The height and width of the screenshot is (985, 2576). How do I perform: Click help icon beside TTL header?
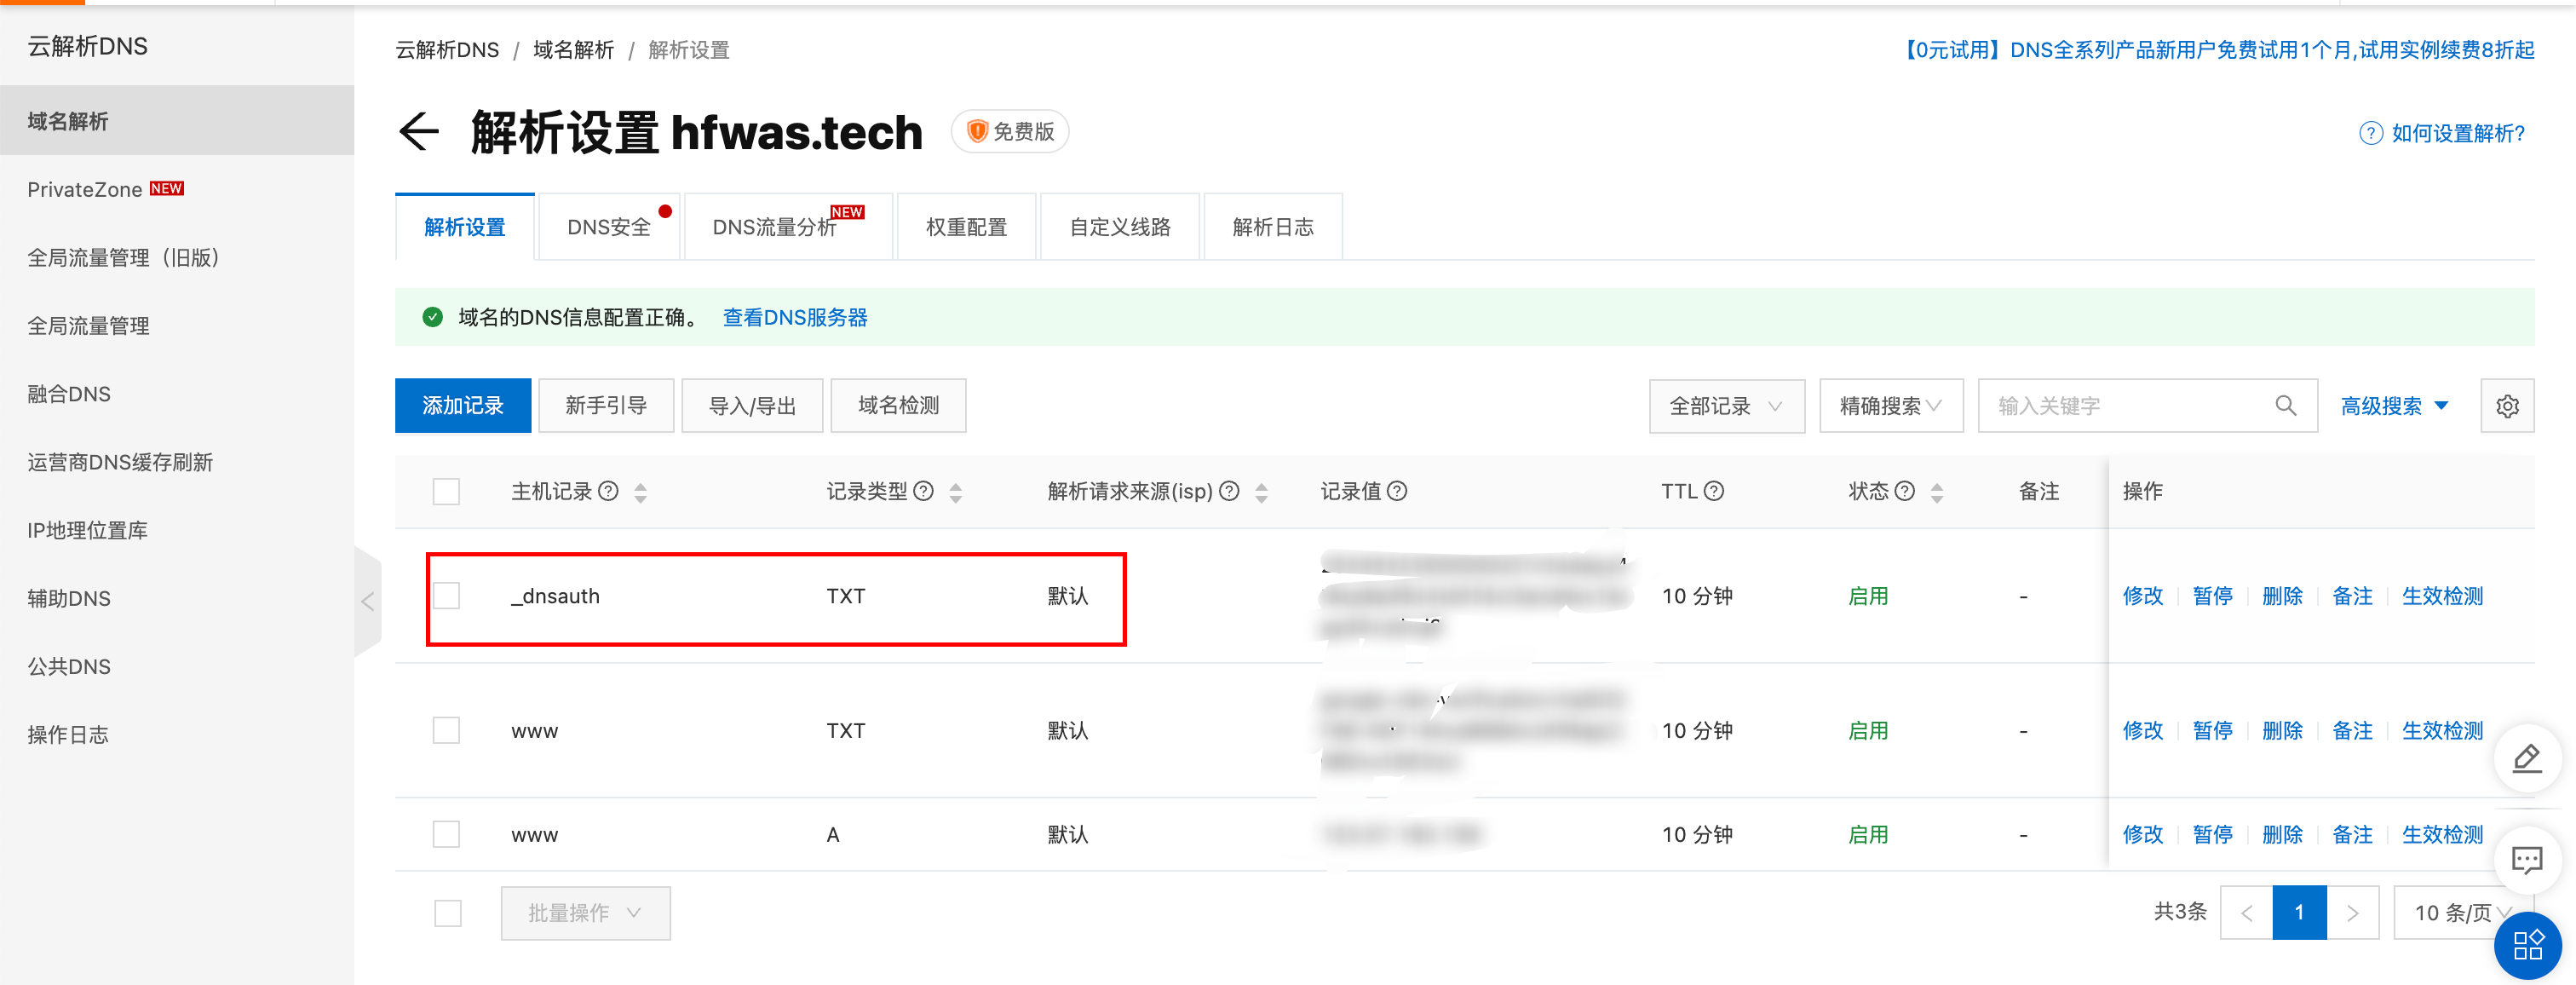pos(1713,491)
